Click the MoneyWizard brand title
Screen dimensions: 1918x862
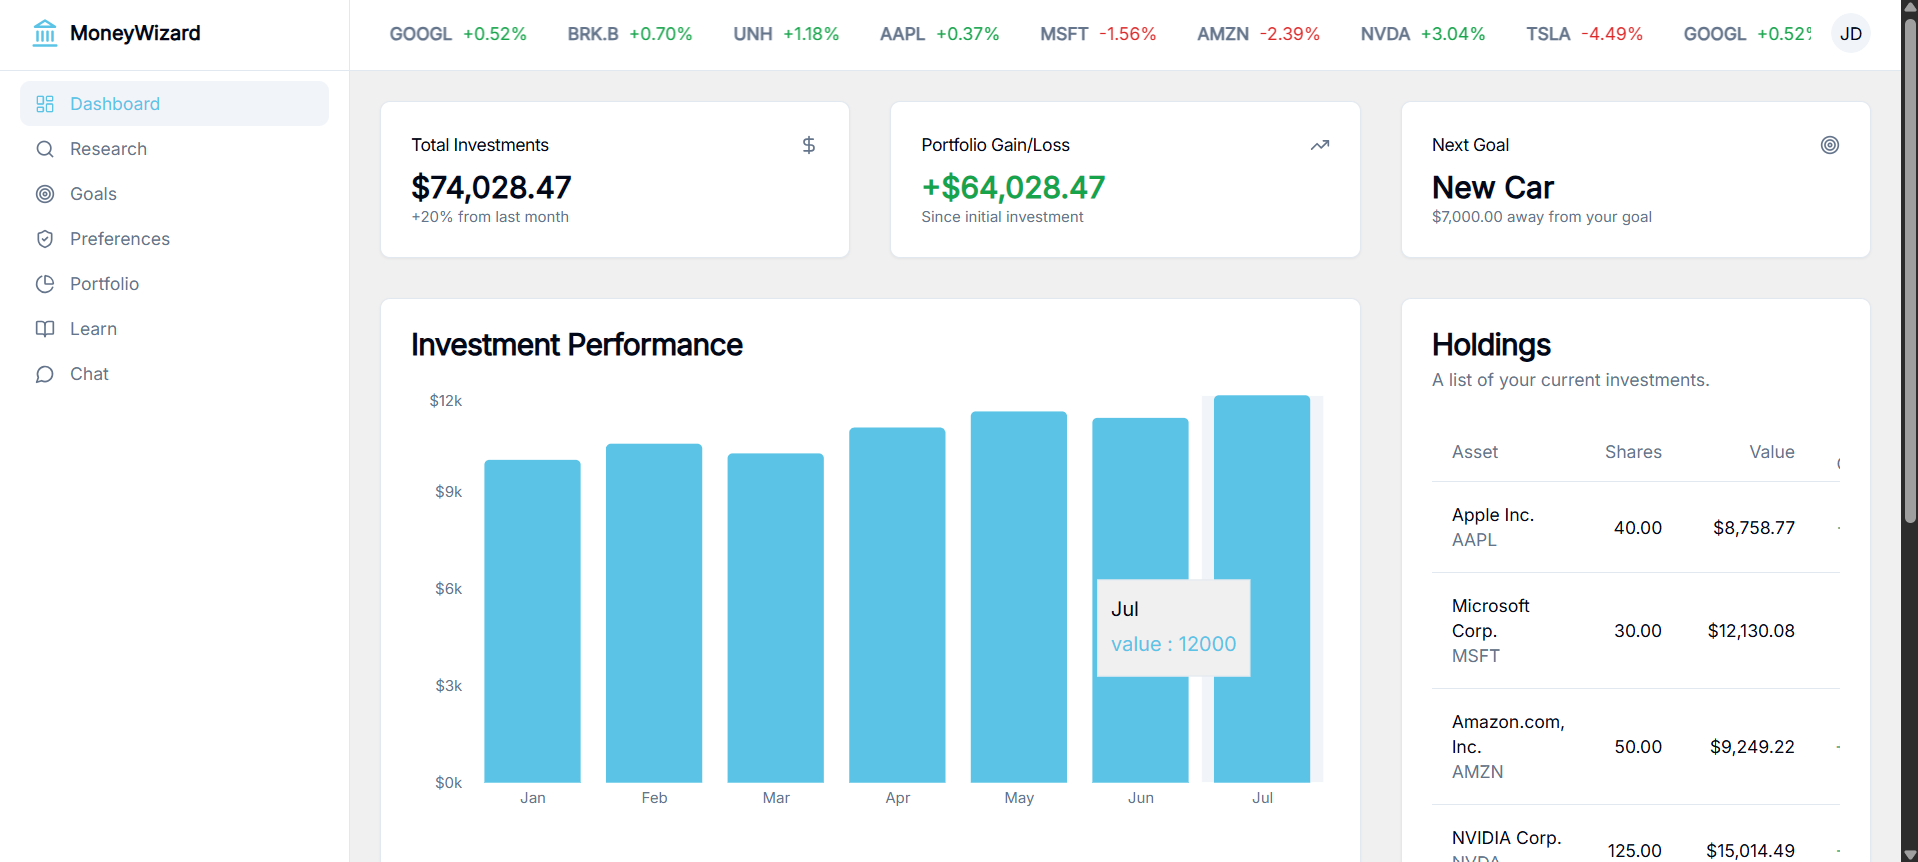[135, 33]
